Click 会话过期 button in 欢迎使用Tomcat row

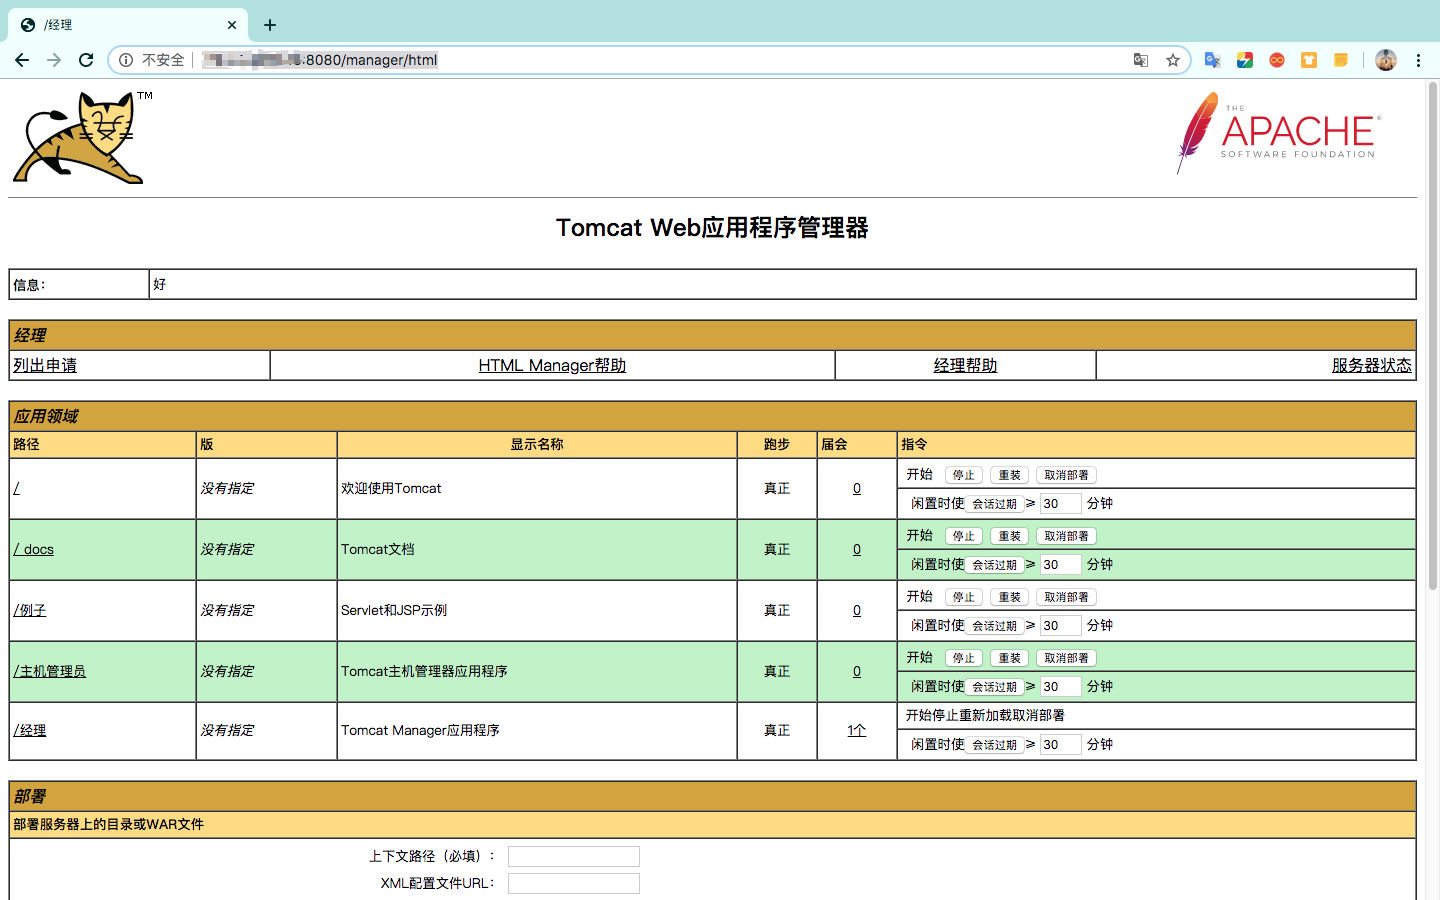point(994,504)
